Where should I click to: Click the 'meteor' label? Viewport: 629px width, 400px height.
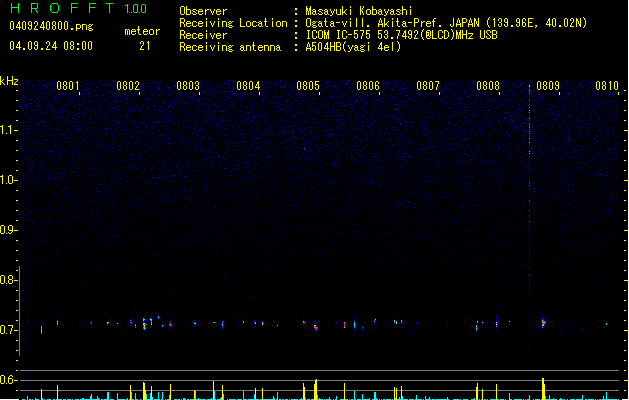[142, 31]
